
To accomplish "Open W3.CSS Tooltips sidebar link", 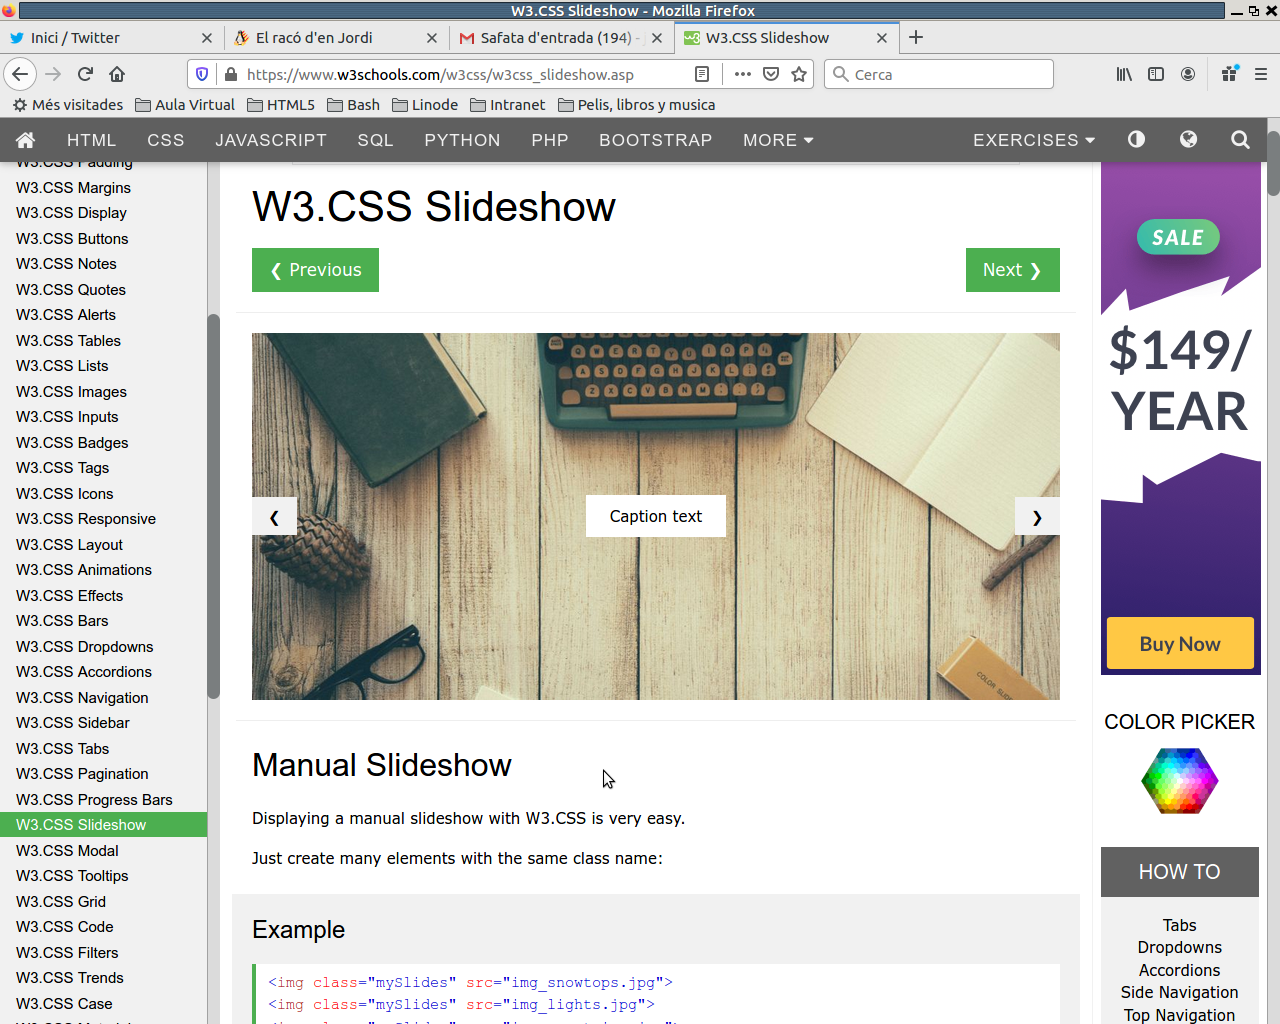I will pyautogui.click(x=72, y=876).
